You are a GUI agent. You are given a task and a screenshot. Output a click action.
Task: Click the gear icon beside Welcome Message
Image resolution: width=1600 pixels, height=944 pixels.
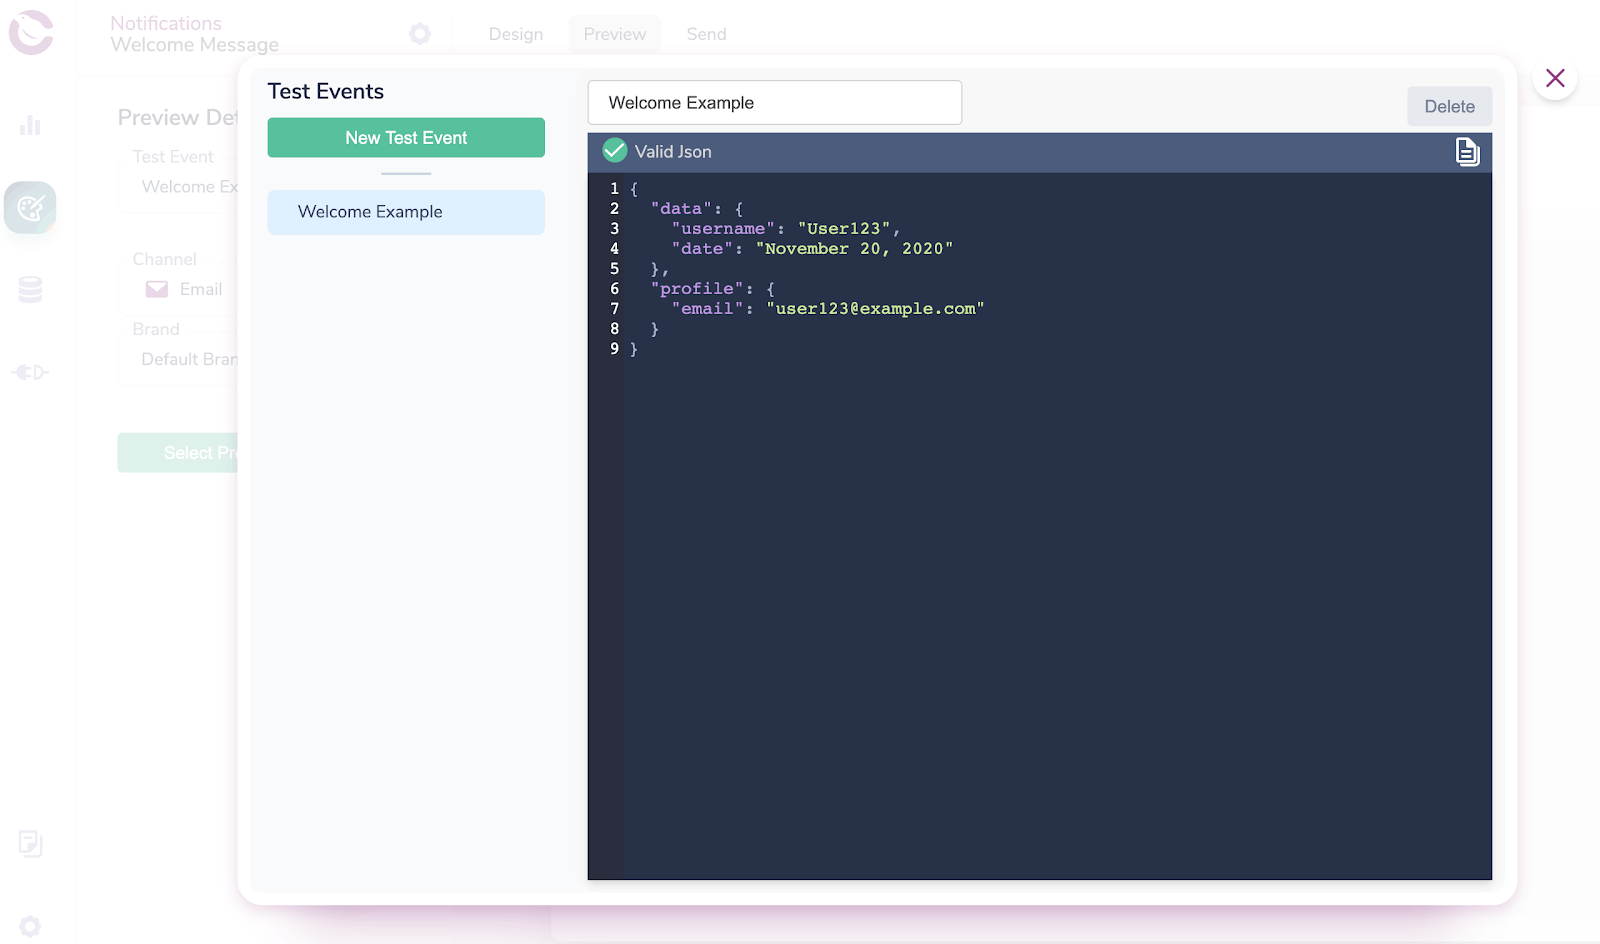420,33
